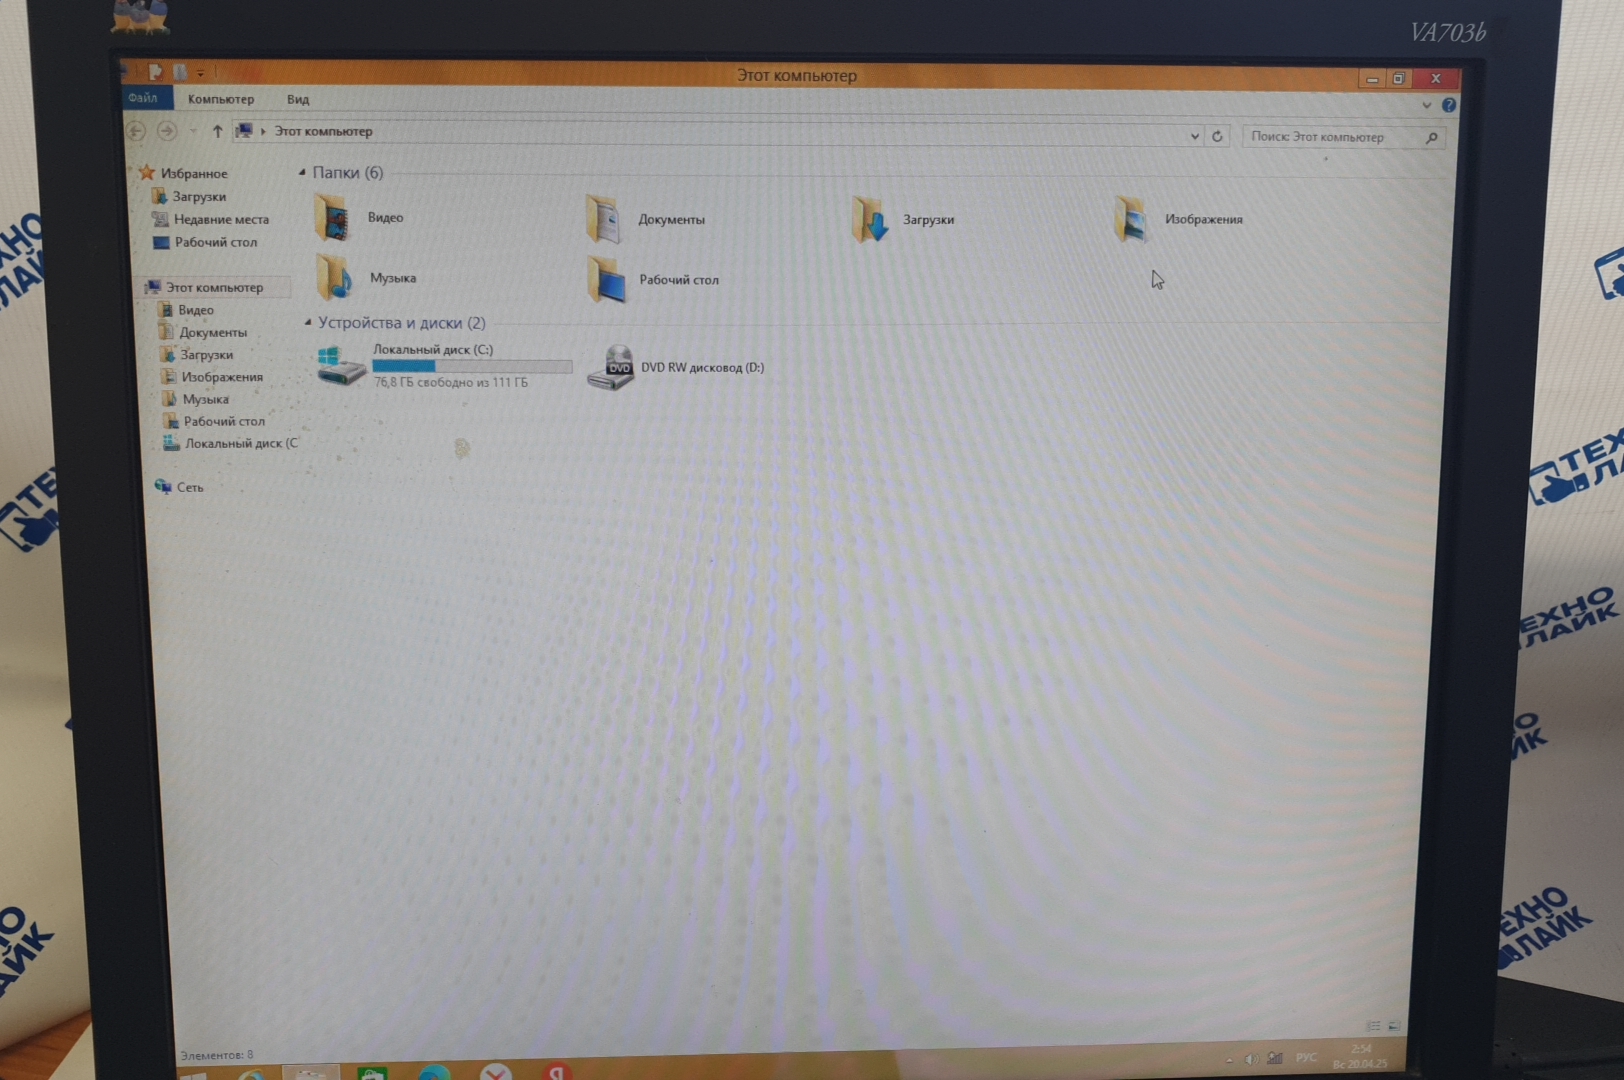The width and height of the screenshot is (1624, 1080).
Task: Select the Музыка folder icon
Action: coord(335,279)
